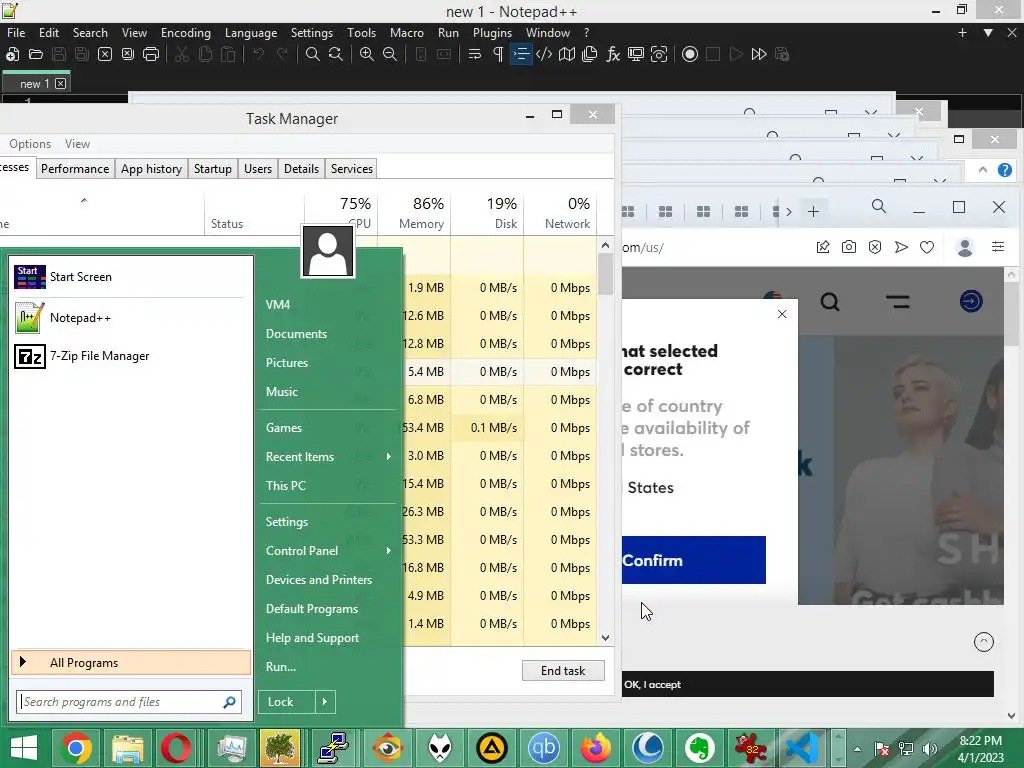Open the Language menu in Notepad++
1024x768 pixels.
click(x=251, y=33)
